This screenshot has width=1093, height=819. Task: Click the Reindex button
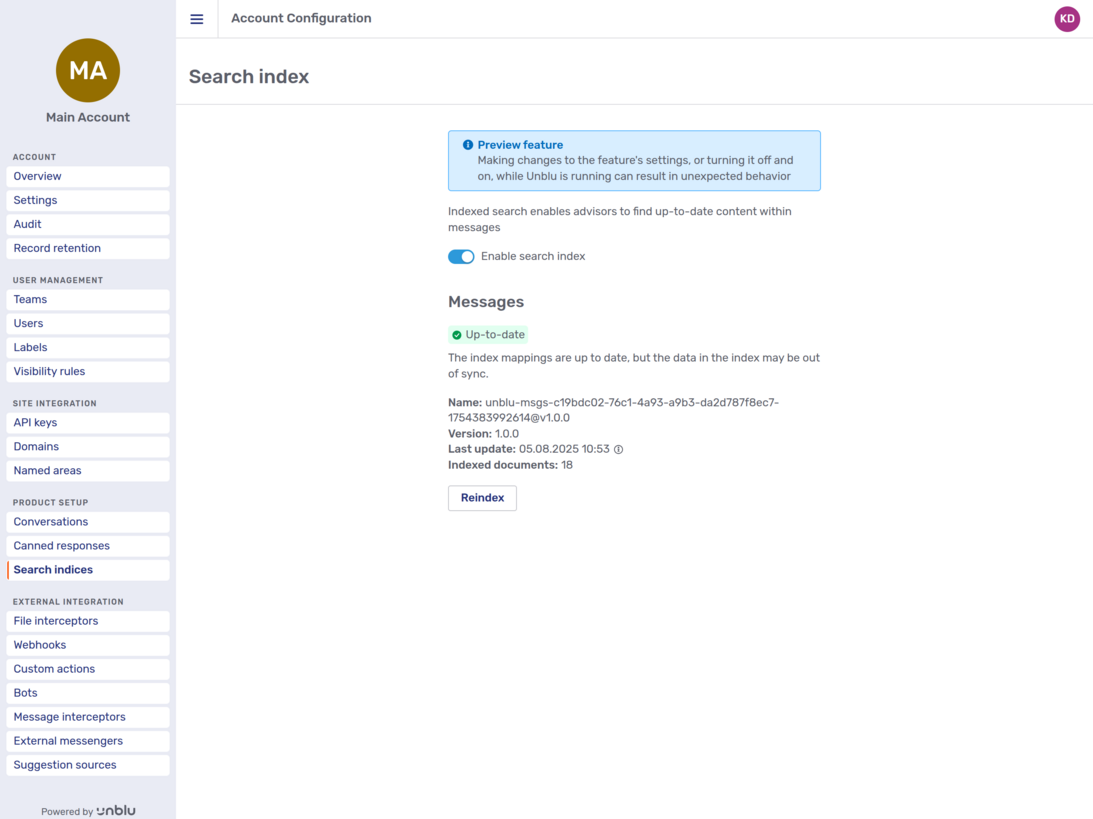tap(482, 497)
